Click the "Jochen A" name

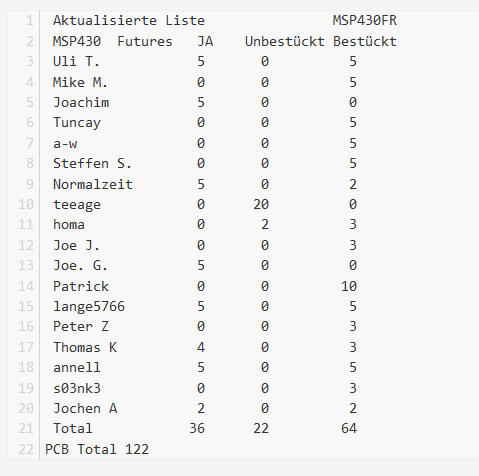point(85,409)
